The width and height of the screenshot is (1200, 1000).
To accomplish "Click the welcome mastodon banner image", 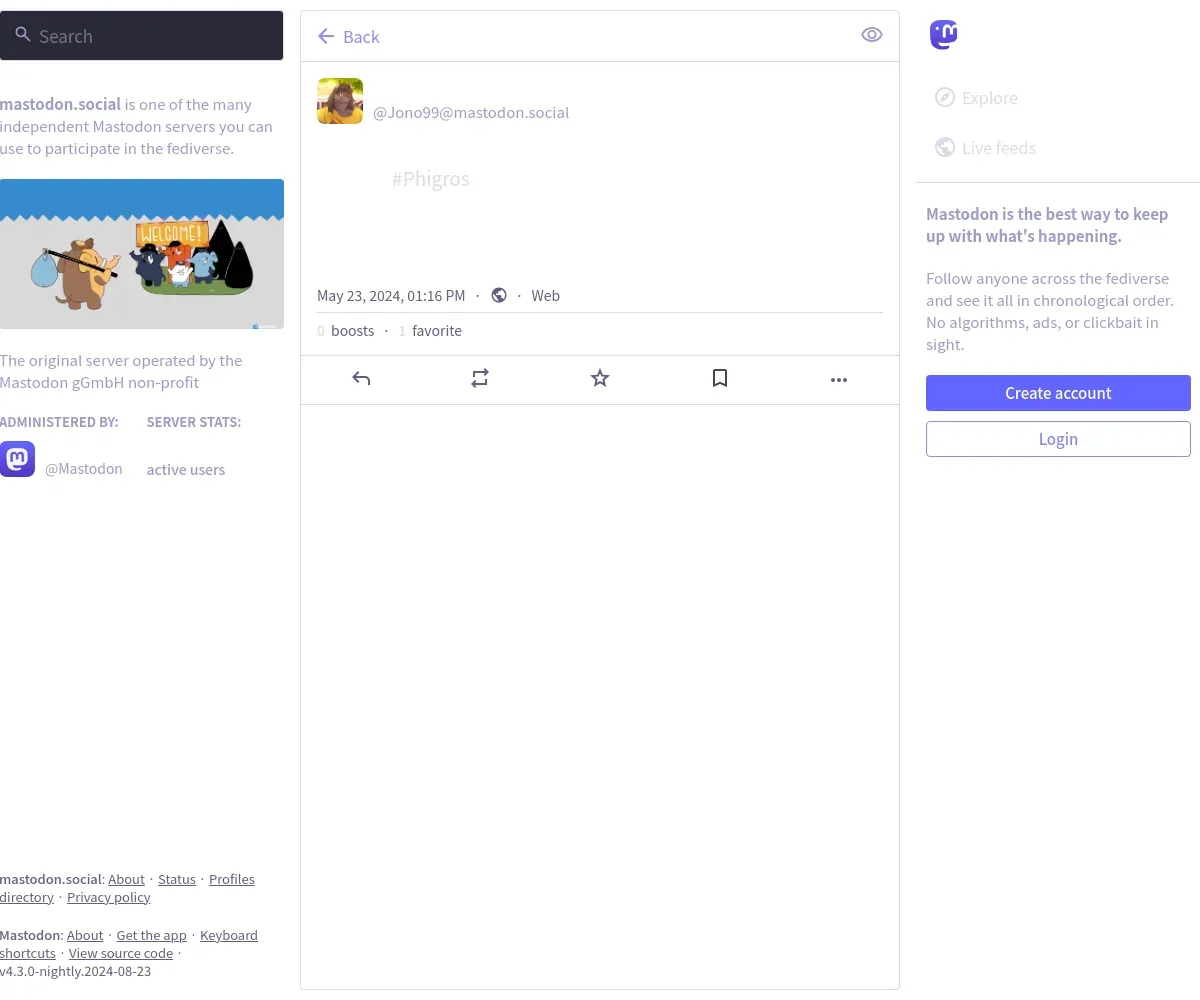I will click(x=142, y=254).
